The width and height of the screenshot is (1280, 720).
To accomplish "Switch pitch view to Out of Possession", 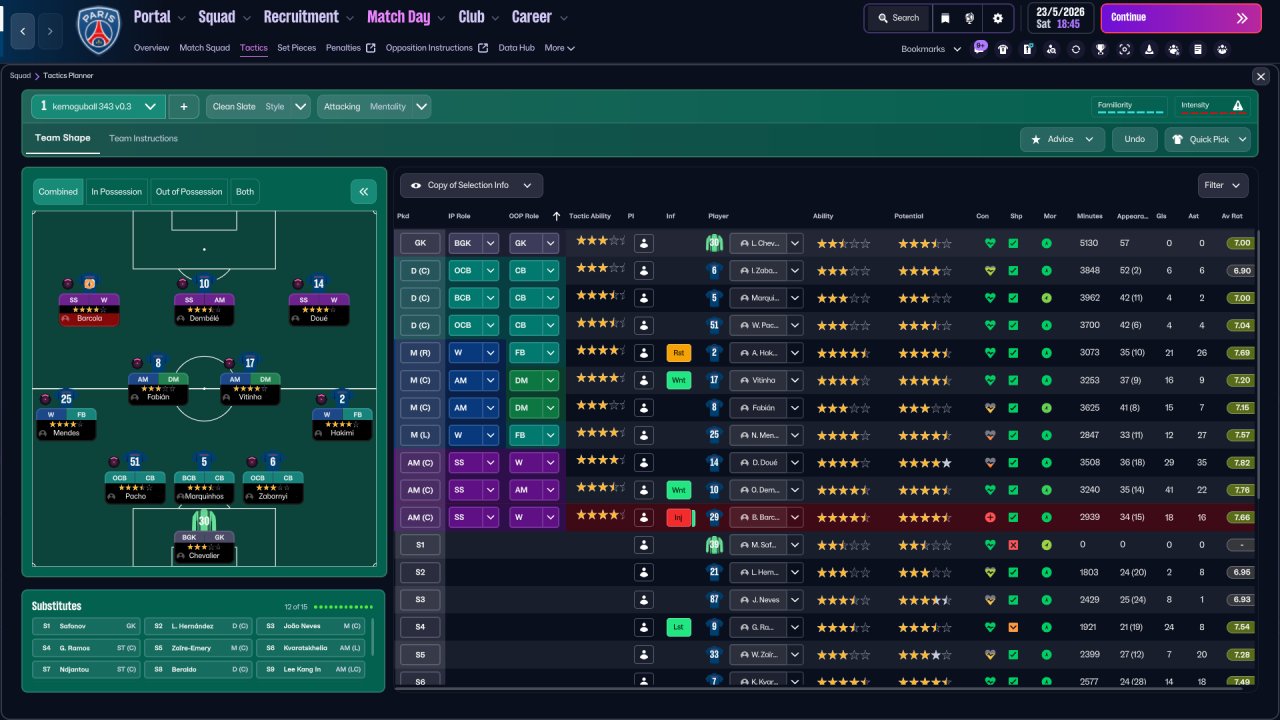I will point(188,192).
